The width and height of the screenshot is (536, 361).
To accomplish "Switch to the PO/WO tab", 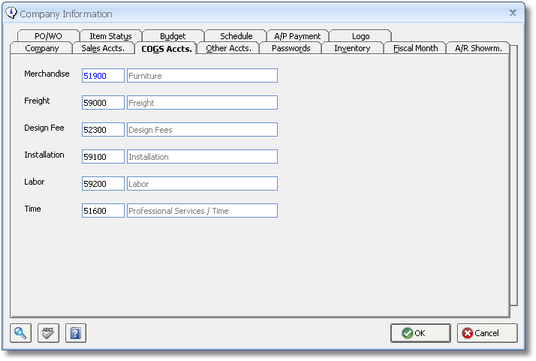I will [48, 36].
